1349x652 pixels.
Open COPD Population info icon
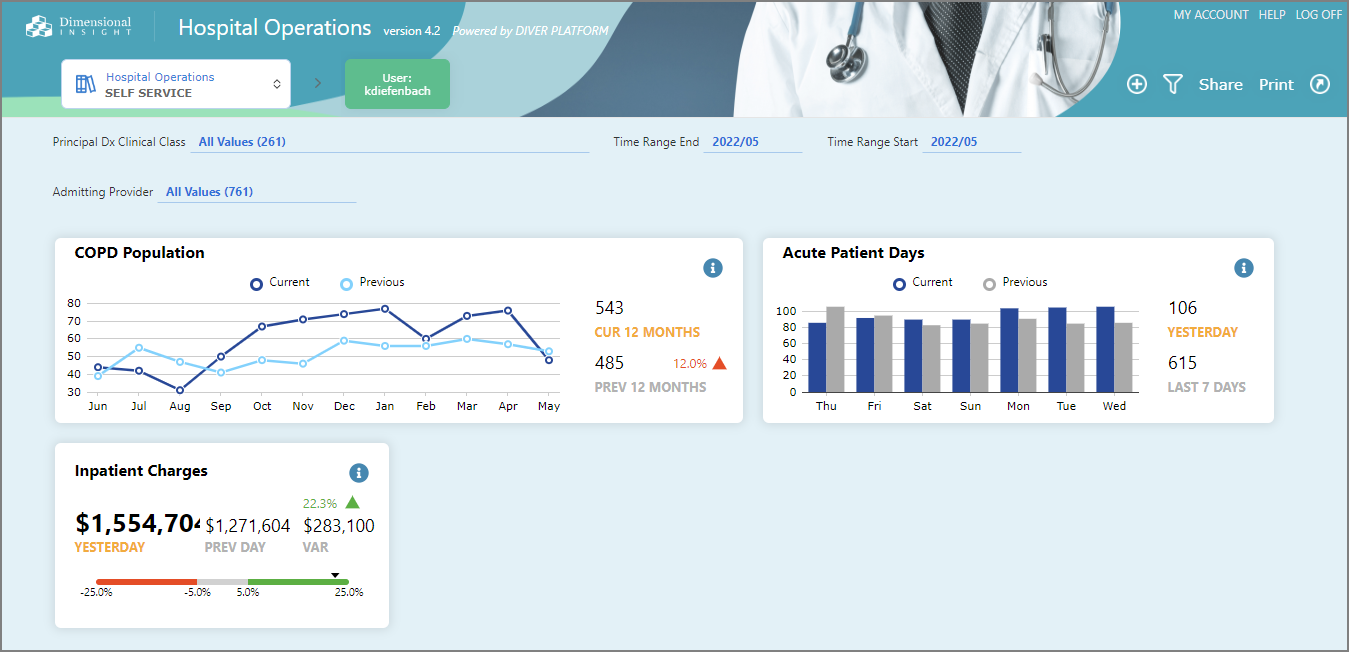712,268
